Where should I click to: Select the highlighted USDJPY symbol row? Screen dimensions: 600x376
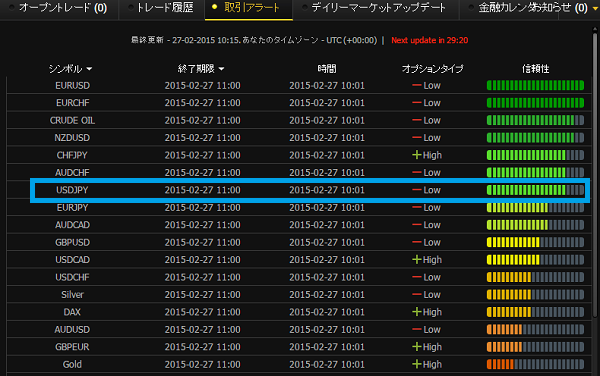[x=310, y=190]
